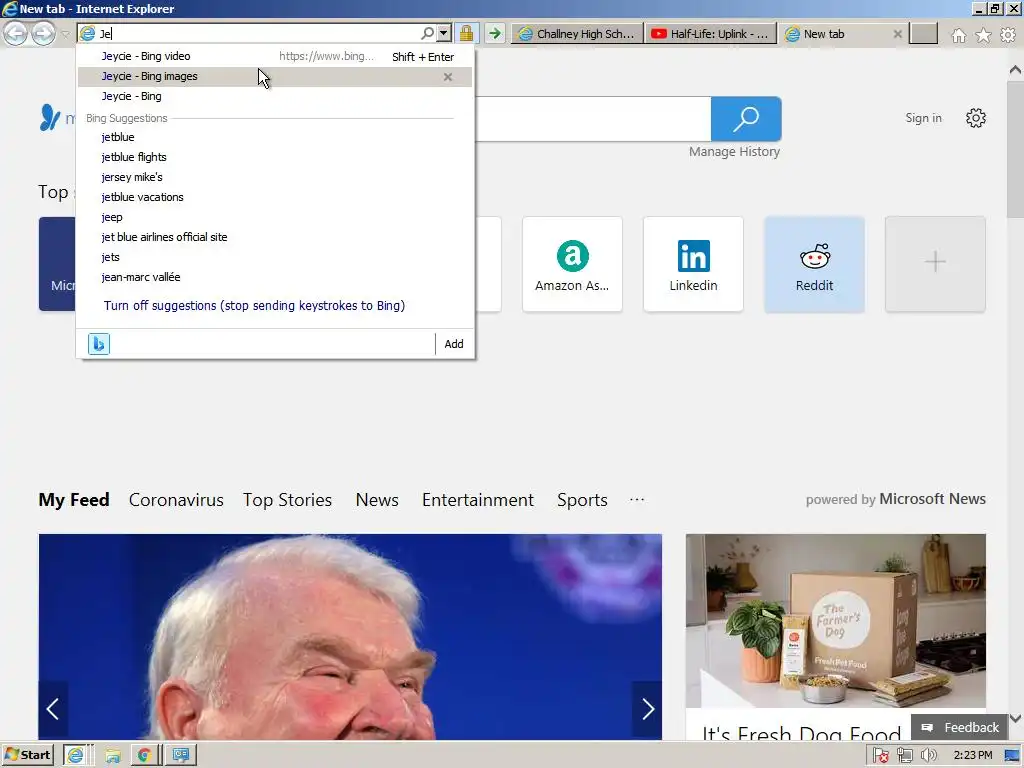Select the Coronavirus feed tab
This screenshot has width=1024, height=768.
176,500
